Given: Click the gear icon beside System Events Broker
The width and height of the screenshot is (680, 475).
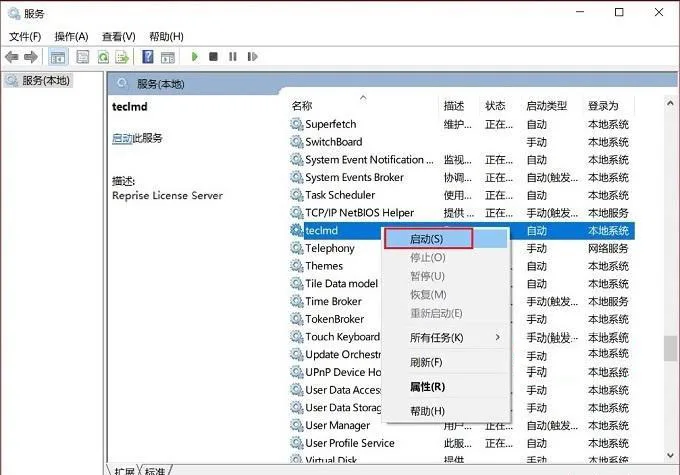Looking at the screenshot, I should pyautogui.click(x=297, y=177).
